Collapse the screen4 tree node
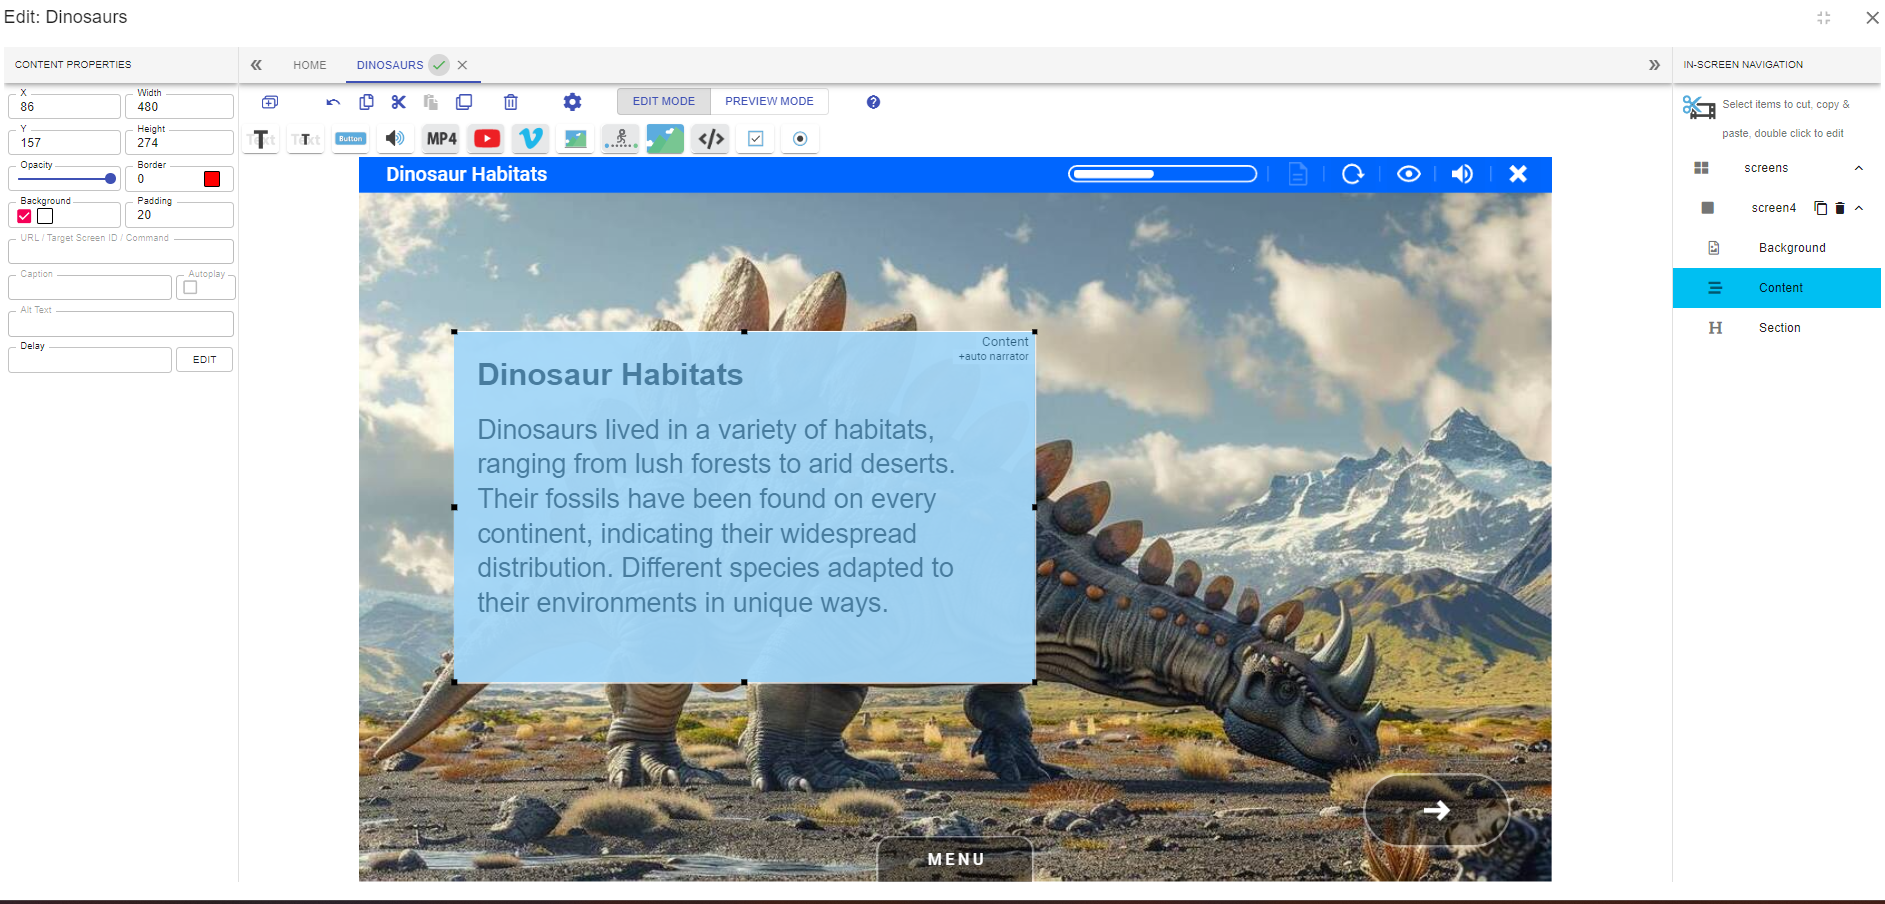 click(1859, 208)
